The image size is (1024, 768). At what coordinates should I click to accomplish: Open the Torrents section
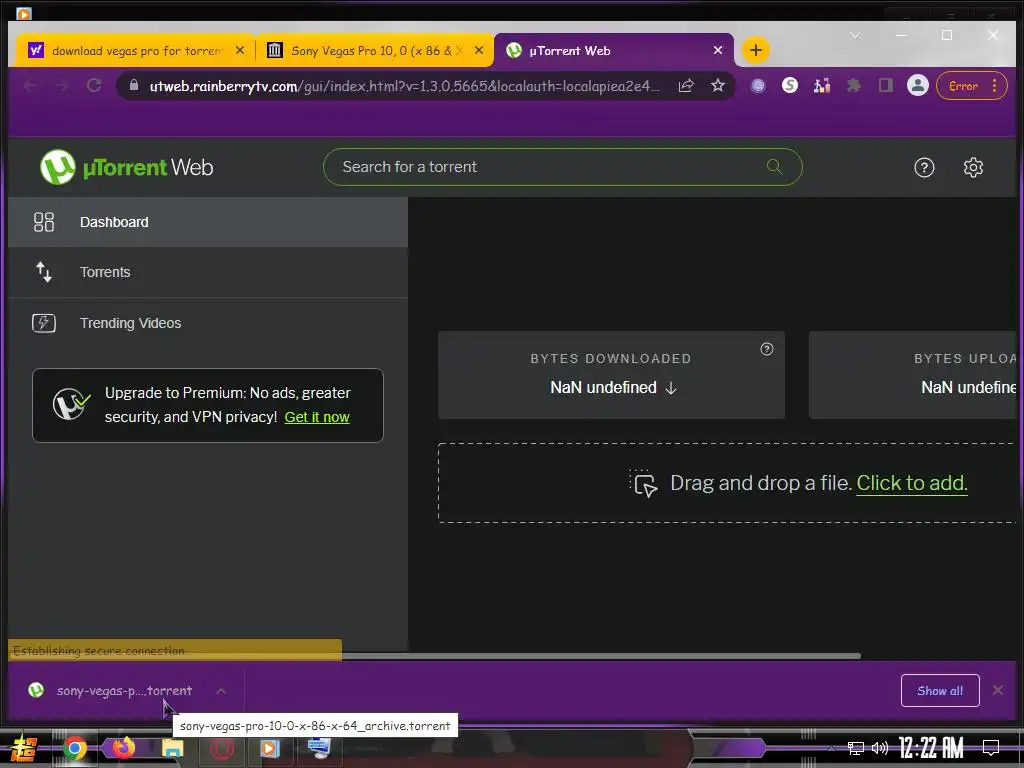pos(208,272)
